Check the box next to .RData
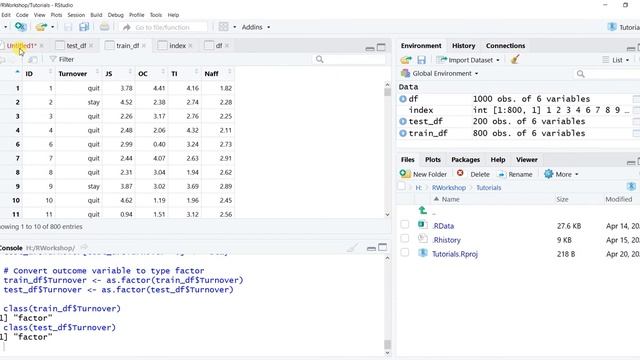Image resolution: width=640 pixels, height=360 pixels. tap(404, 224)
